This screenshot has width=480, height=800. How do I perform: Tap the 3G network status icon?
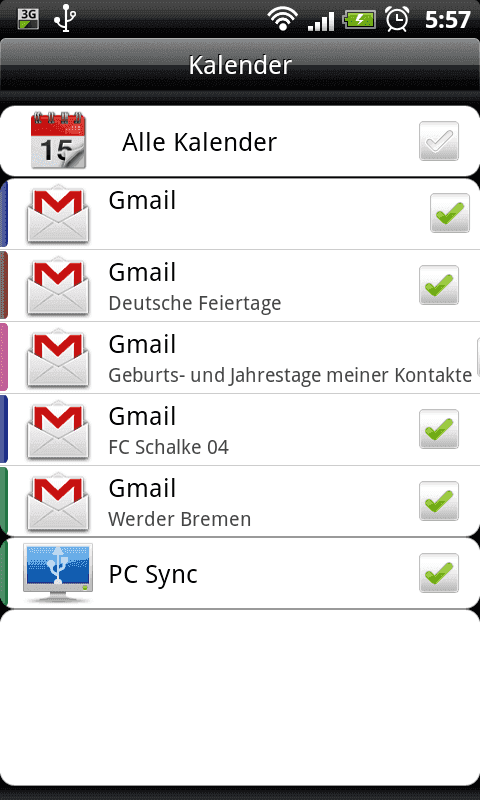(28, 19)
